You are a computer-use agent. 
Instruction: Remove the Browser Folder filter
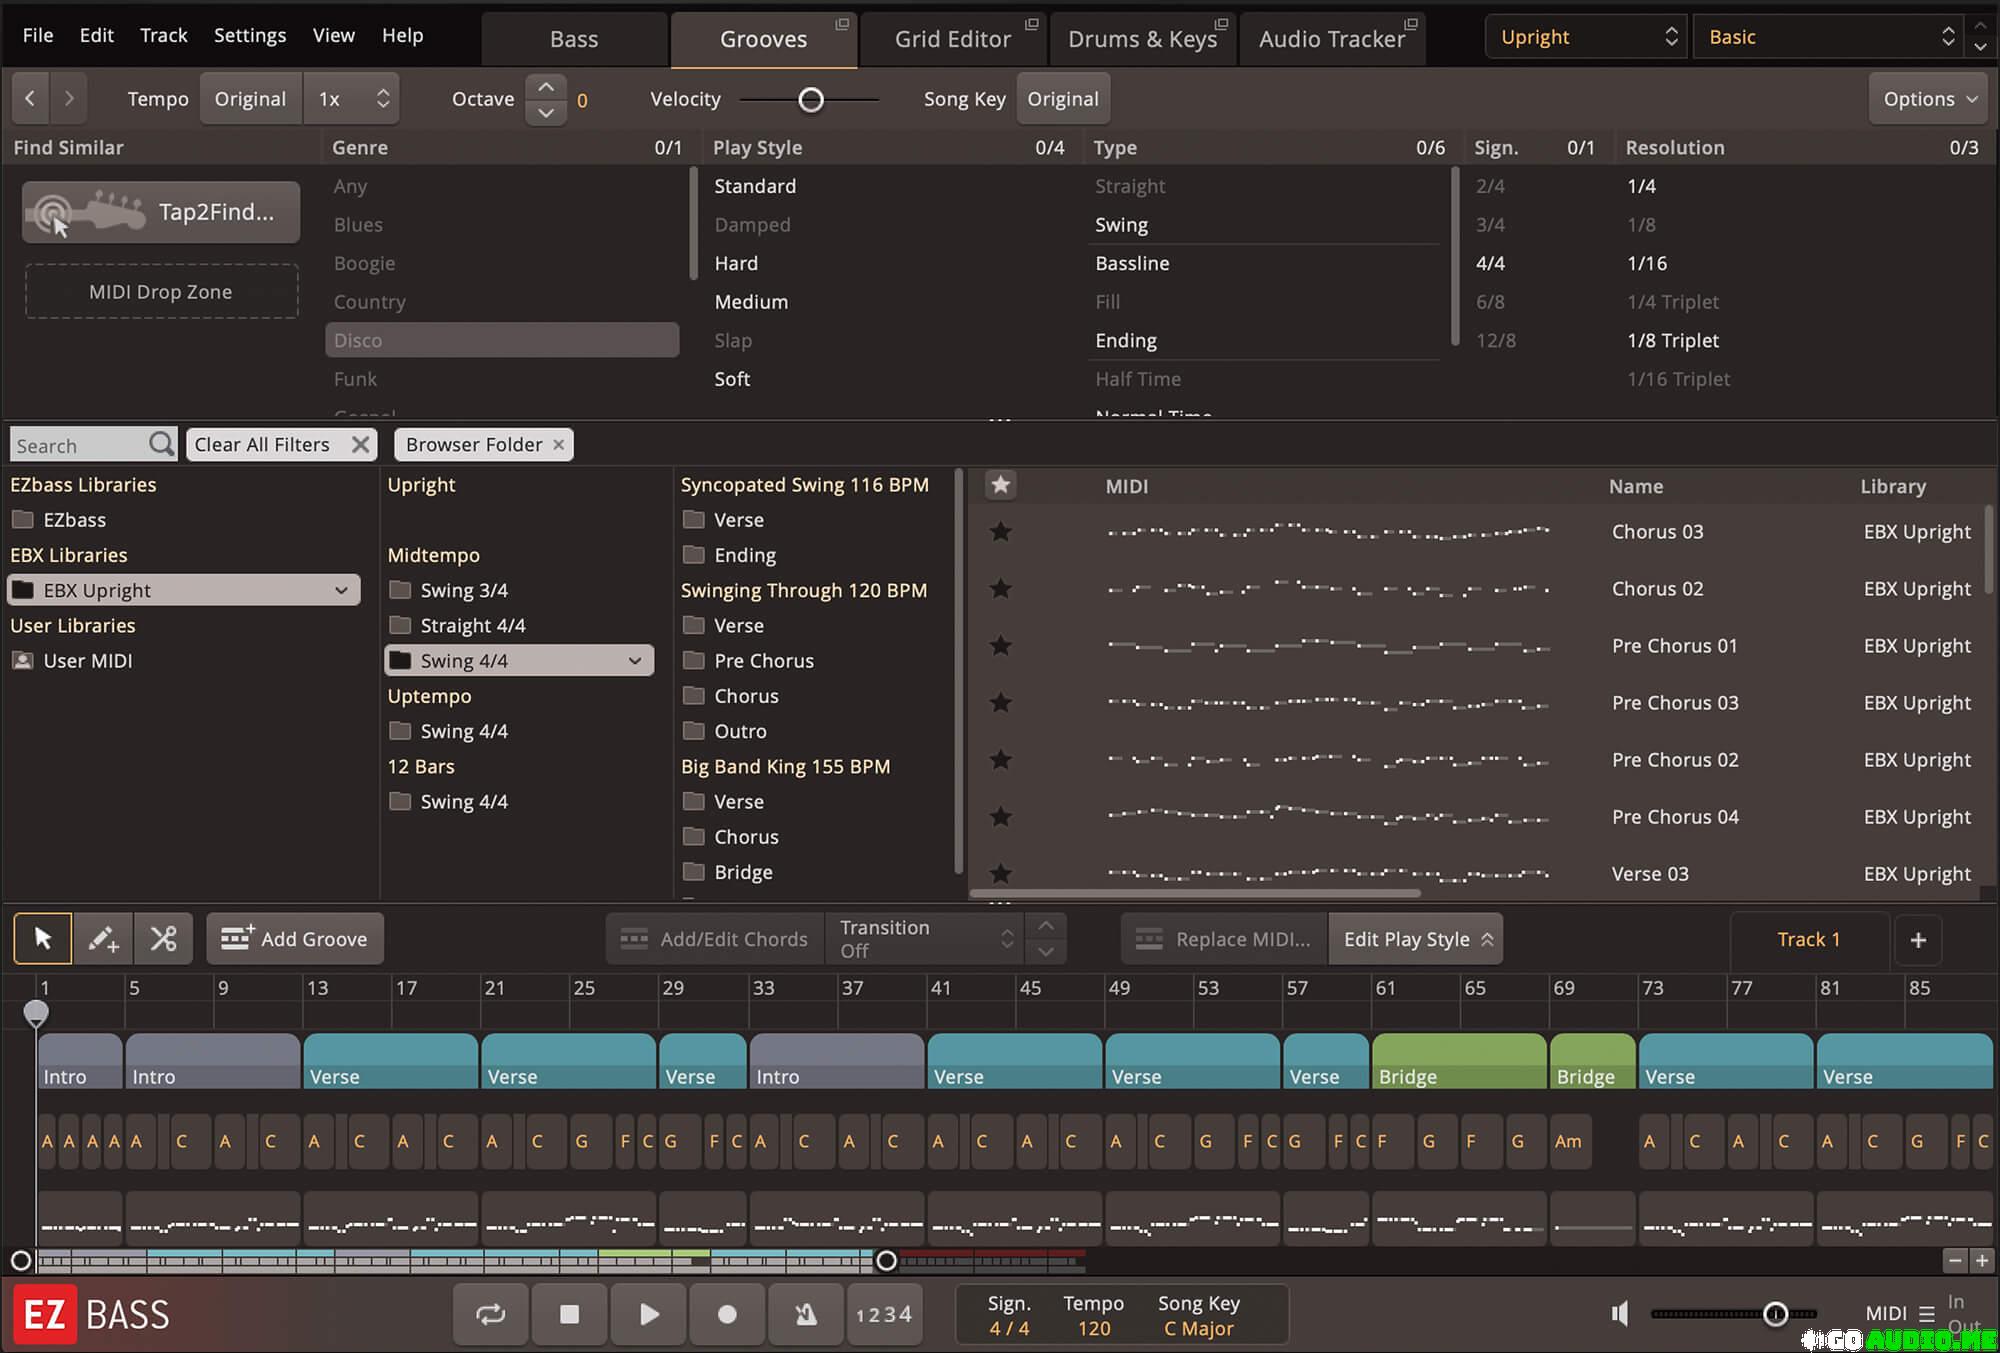[x=559, y=444]
